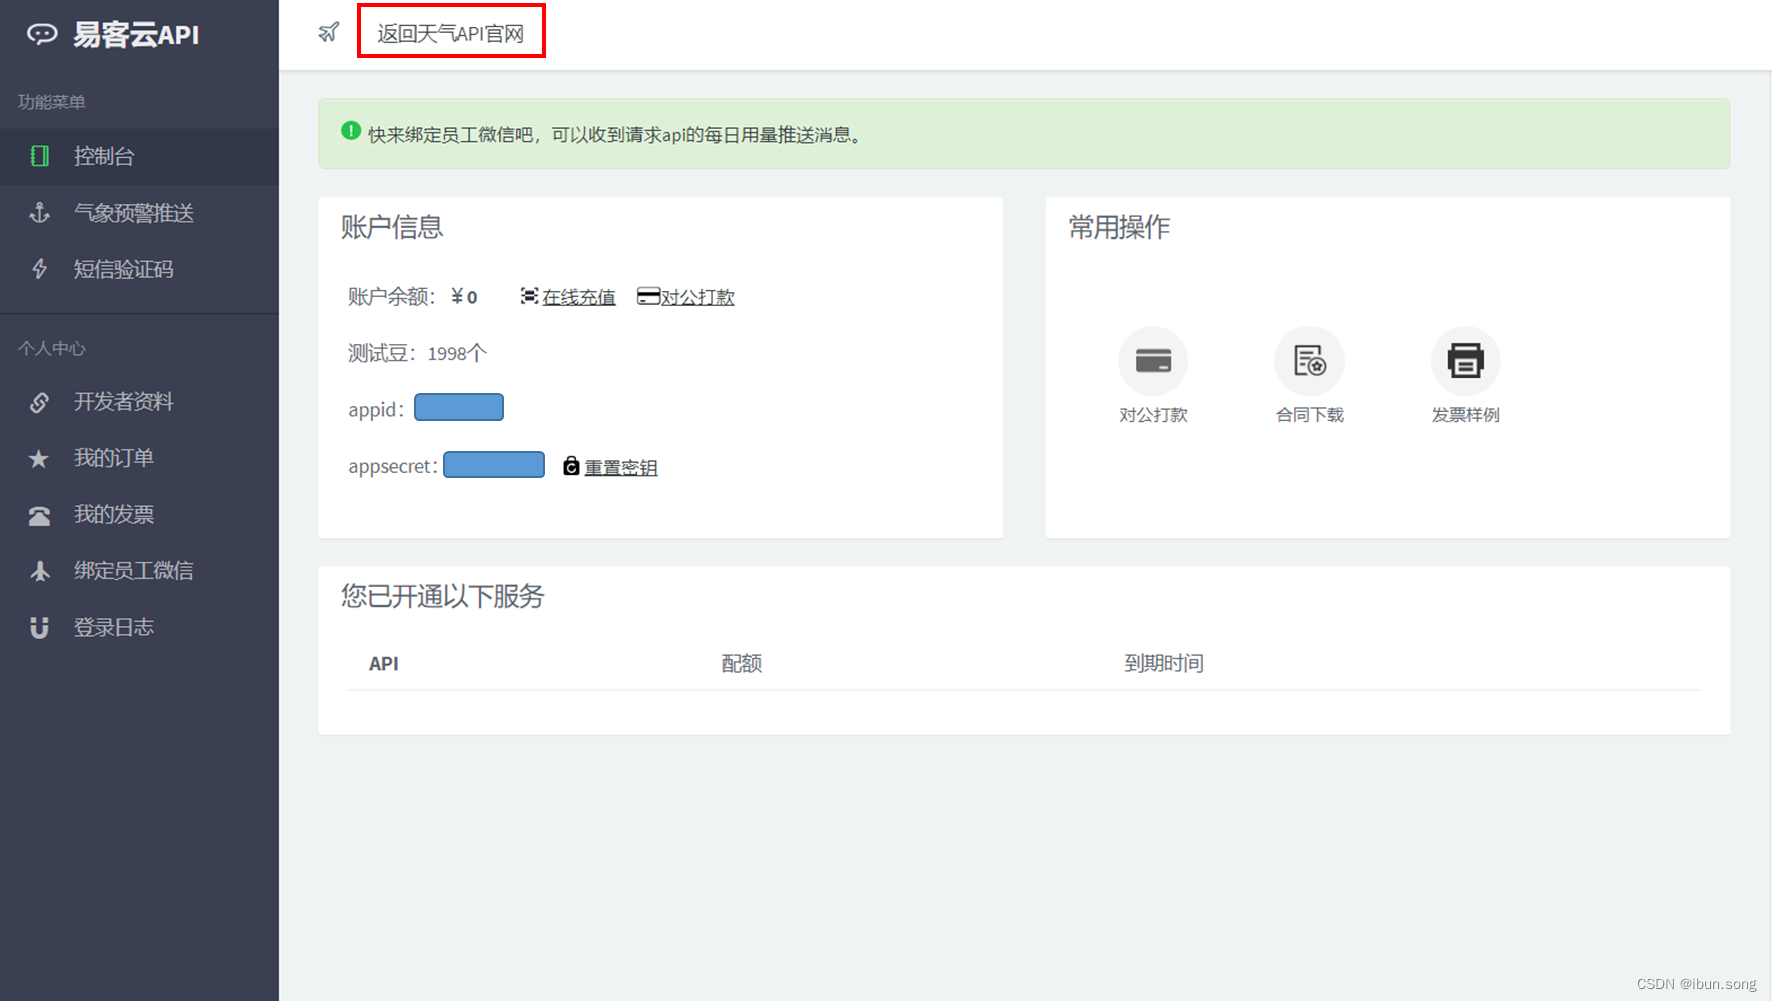
Task: Click the magnet icon beside 登录日志
Action: coord(39,627)
